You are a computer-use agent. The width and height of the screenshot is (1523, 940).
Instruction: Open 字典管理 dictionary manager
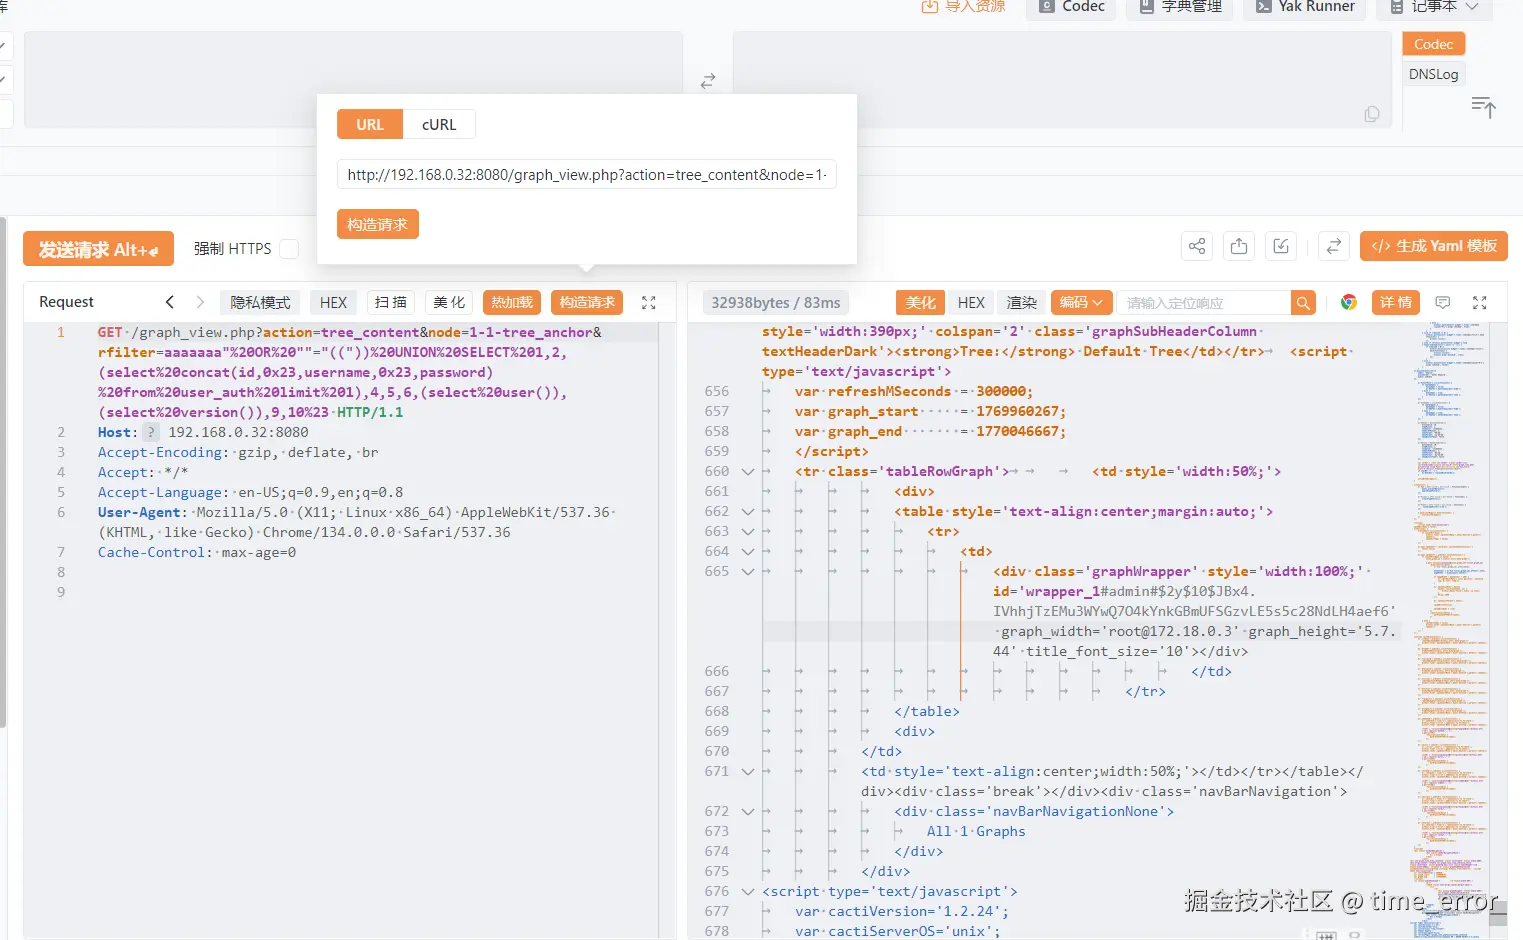[x=1180, y=7]
